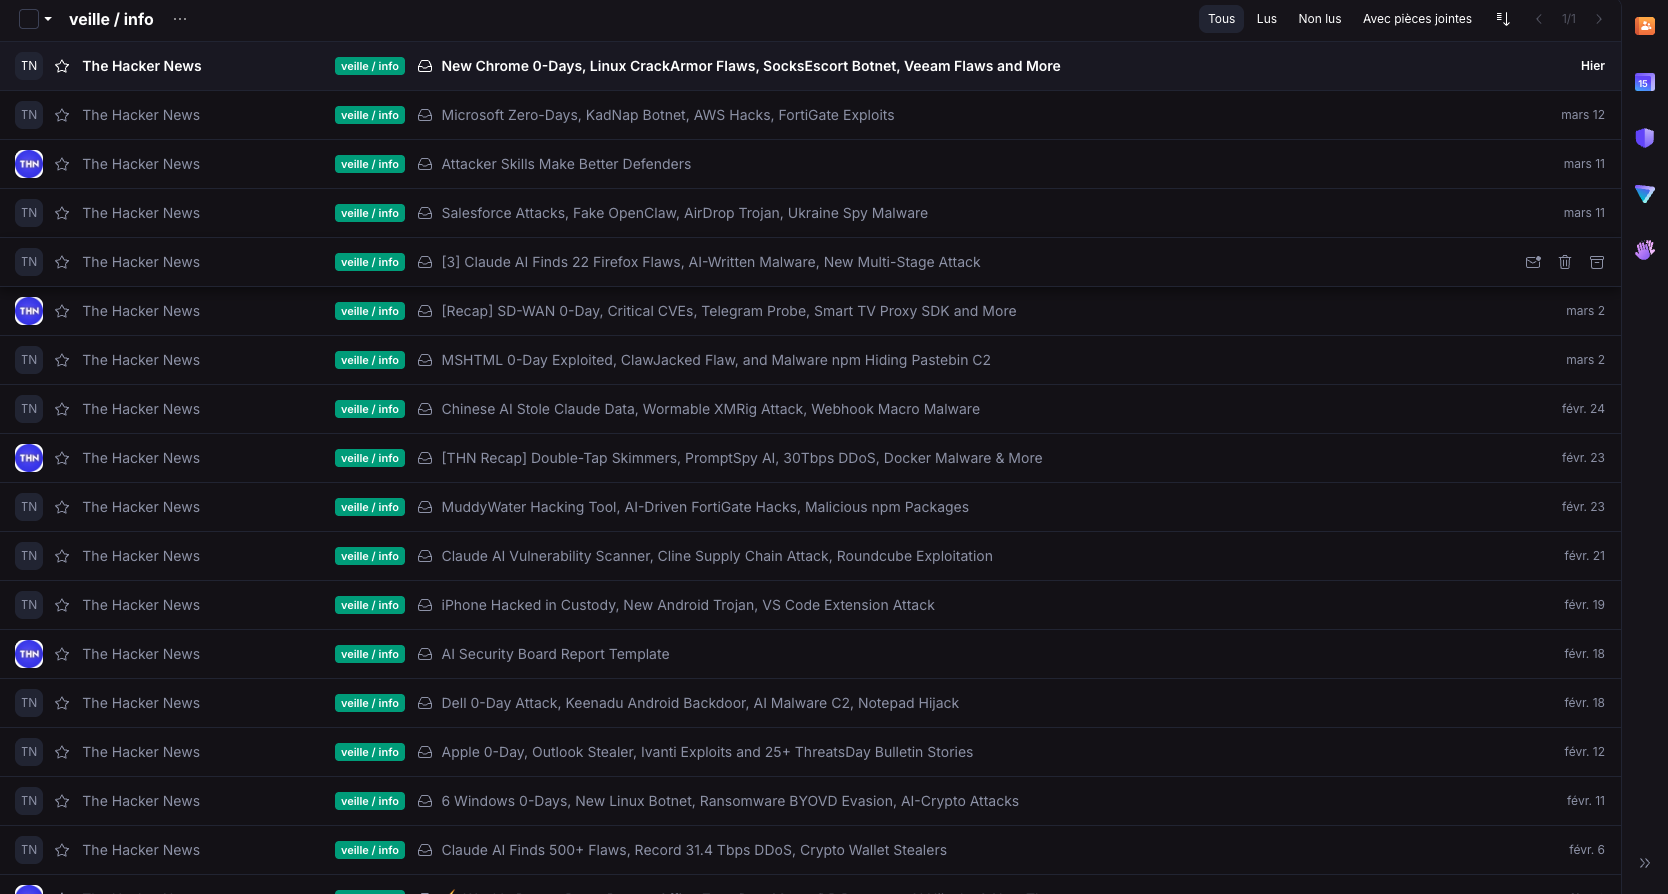Click the envelope icon on the MuddyWater Hacking Tool email
This screenshot has height=894, width=1668.
pyautogui.click(x=425, y=507)
